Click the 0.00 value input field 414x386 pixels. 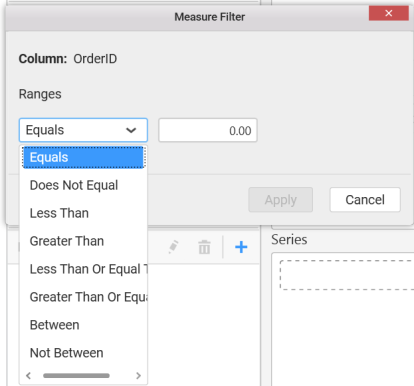tap(208, 130)
